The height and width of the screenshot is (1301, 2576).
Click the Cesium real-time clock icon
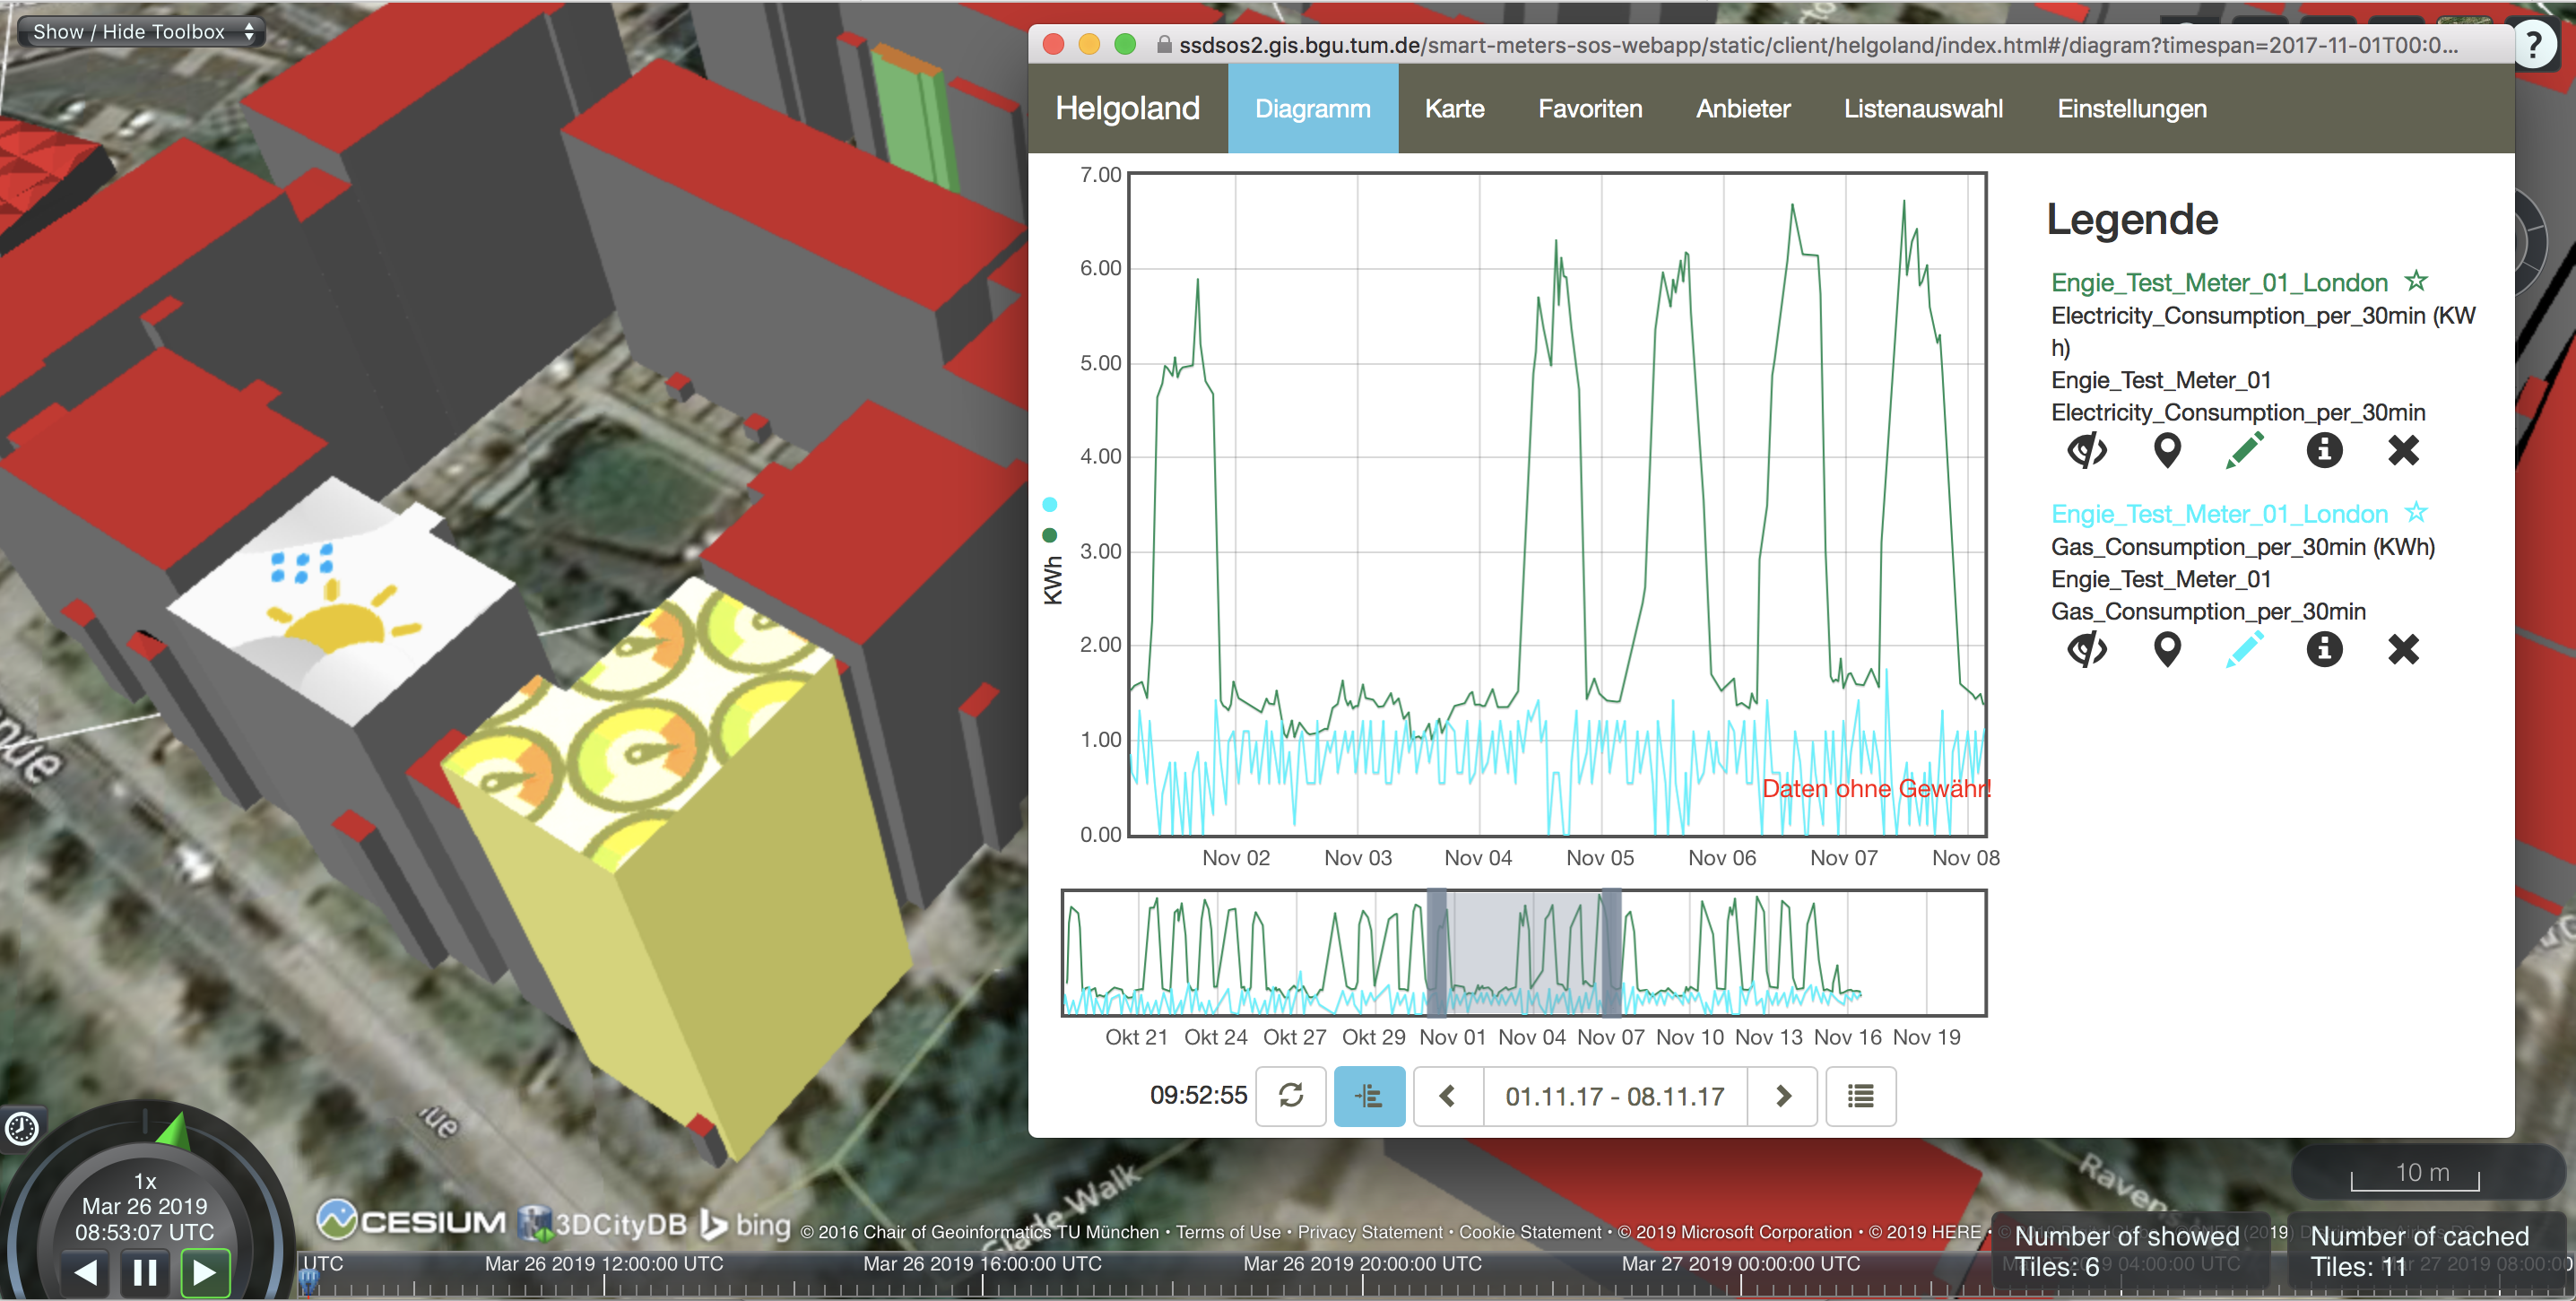coord(22,1129)
